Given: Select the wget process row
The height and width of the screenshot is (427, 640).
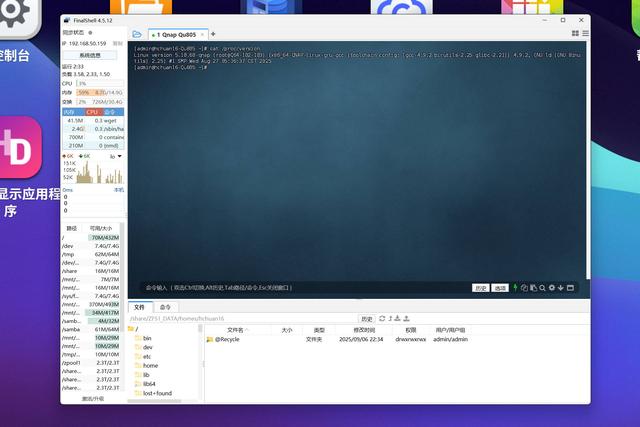Looking at the screenshot, I should (x=93, y=121).
